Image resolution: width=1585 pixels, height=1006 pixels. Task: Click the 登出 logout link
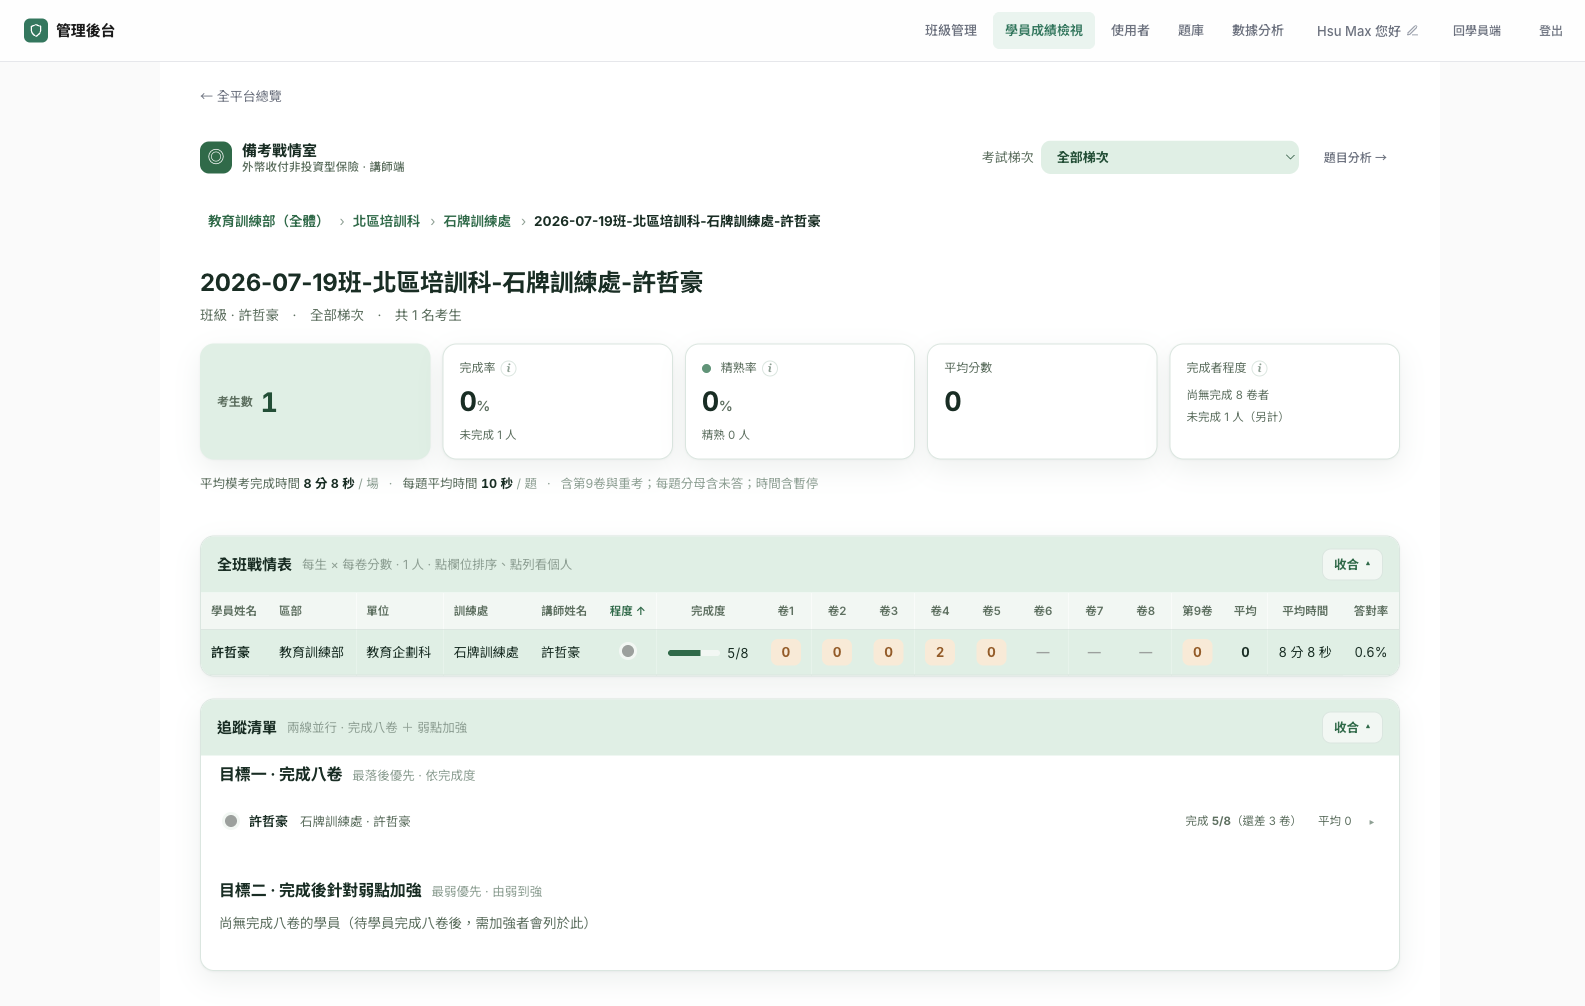tap(1551, 31)
